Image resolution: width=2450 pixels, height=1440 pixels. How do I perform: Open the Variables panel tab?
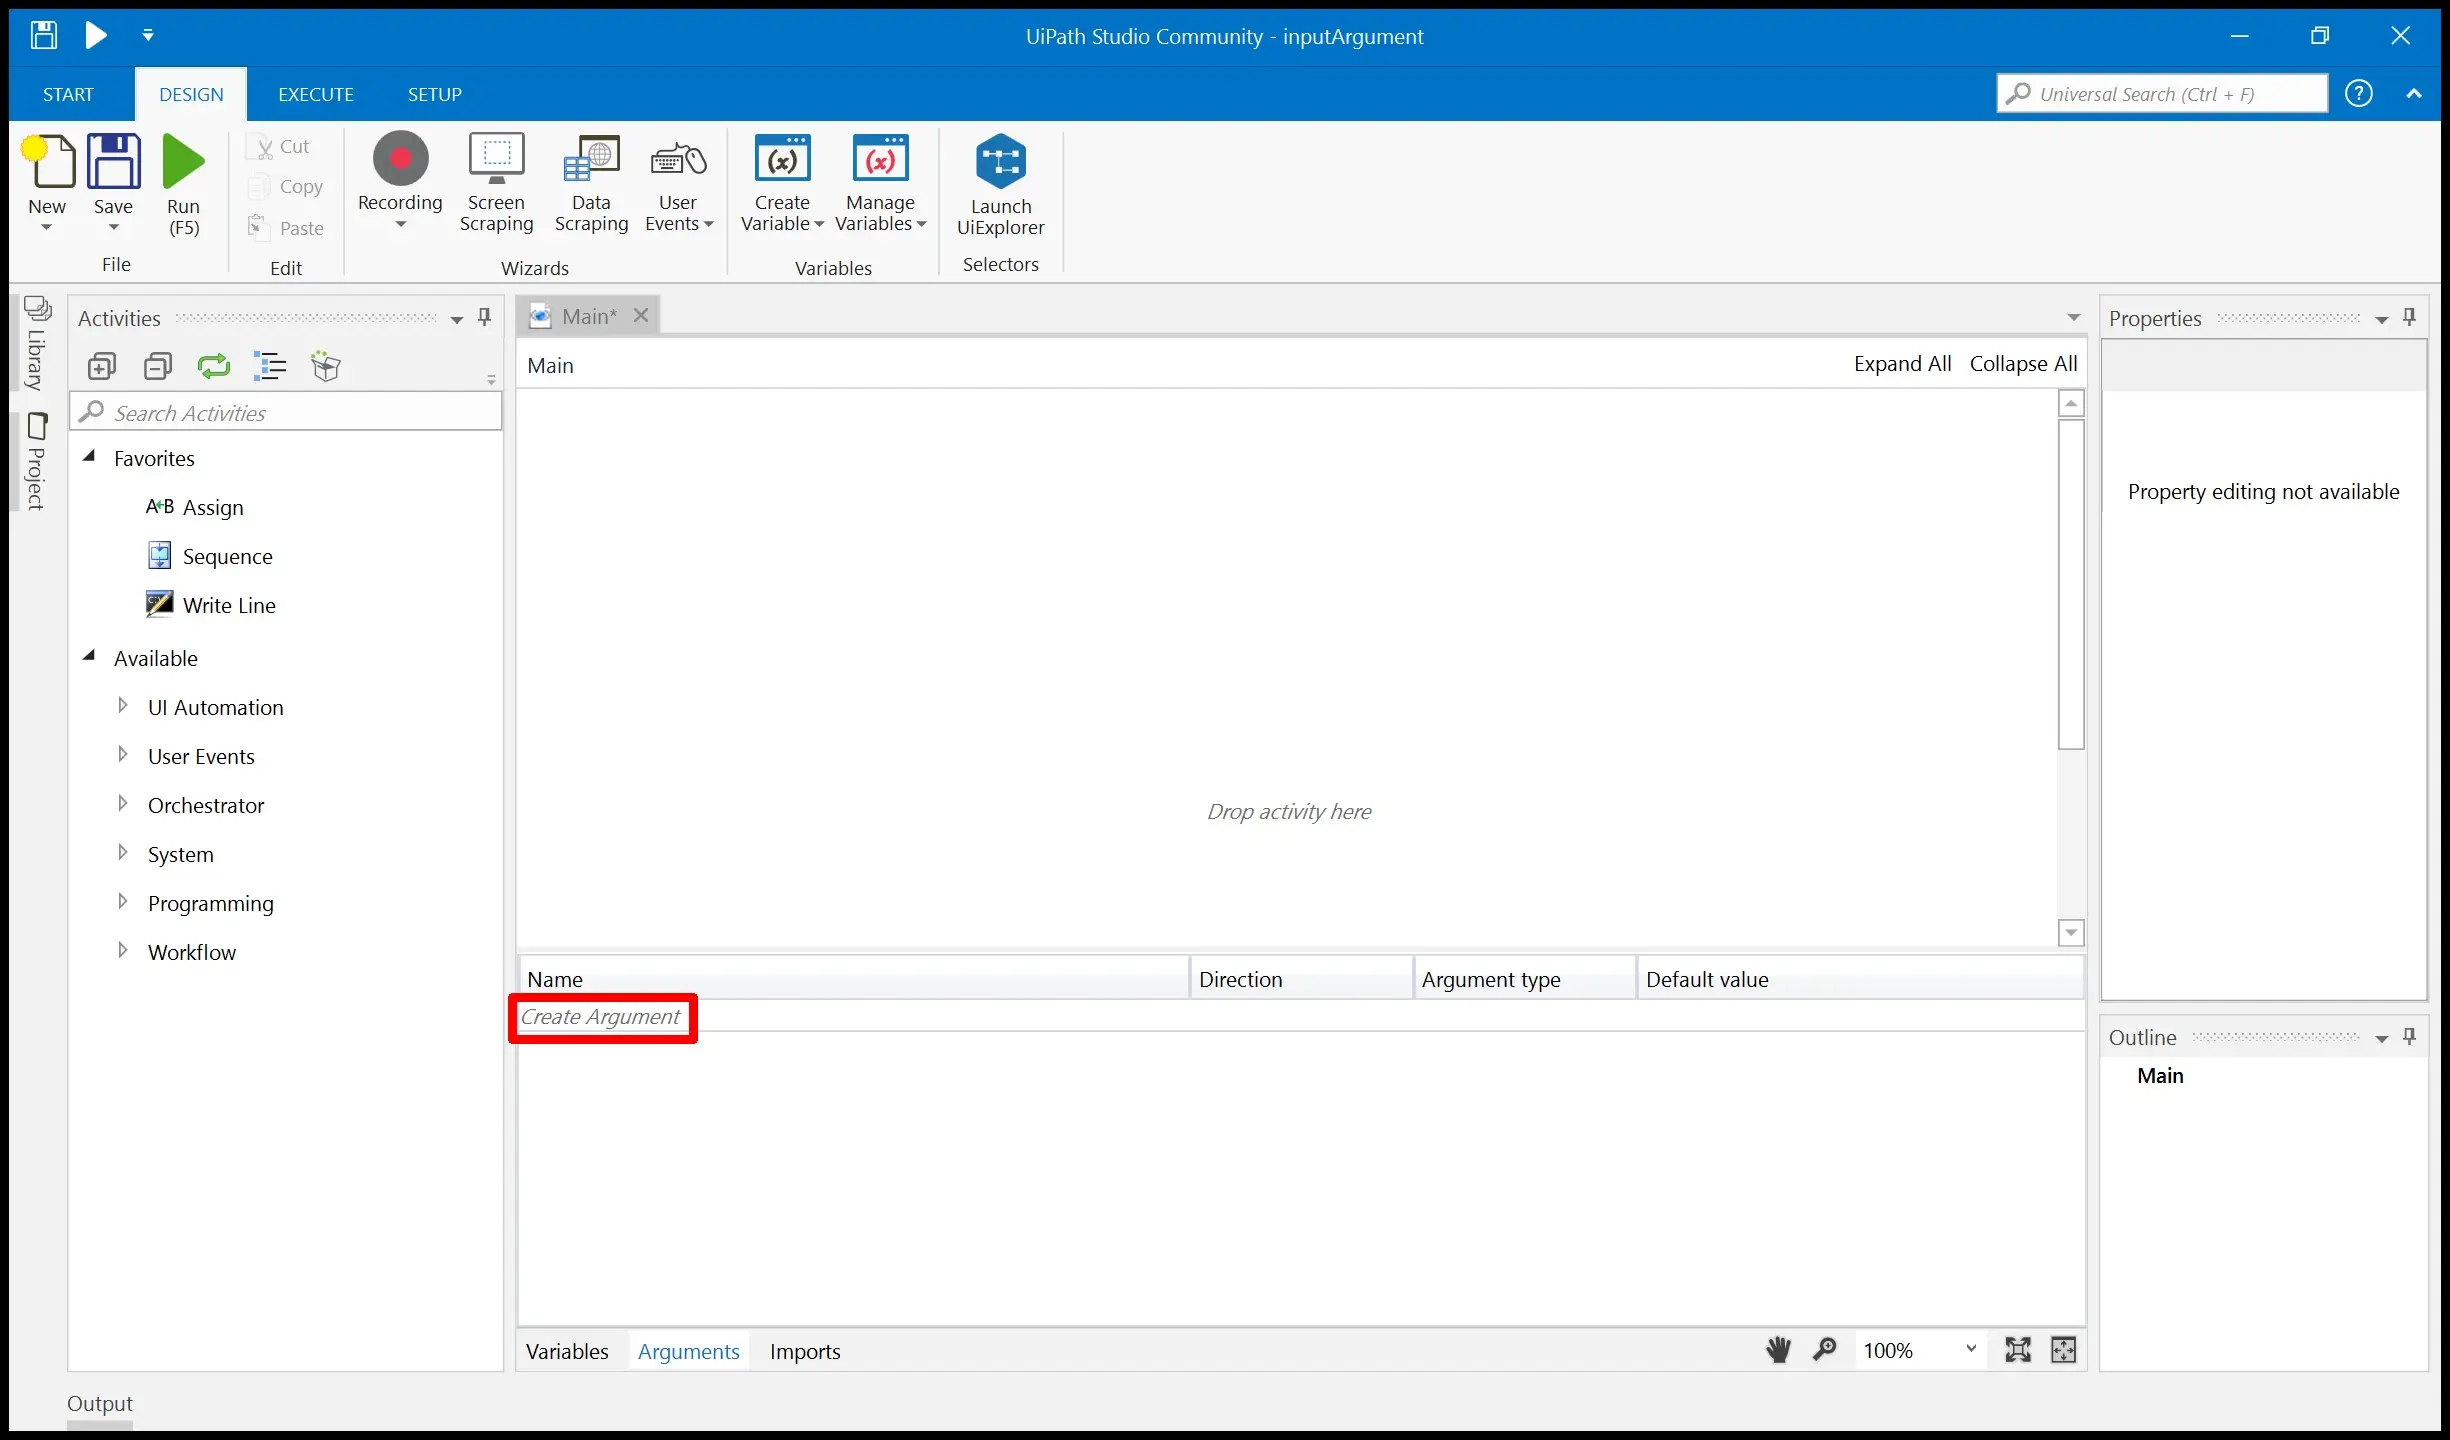567,1352
